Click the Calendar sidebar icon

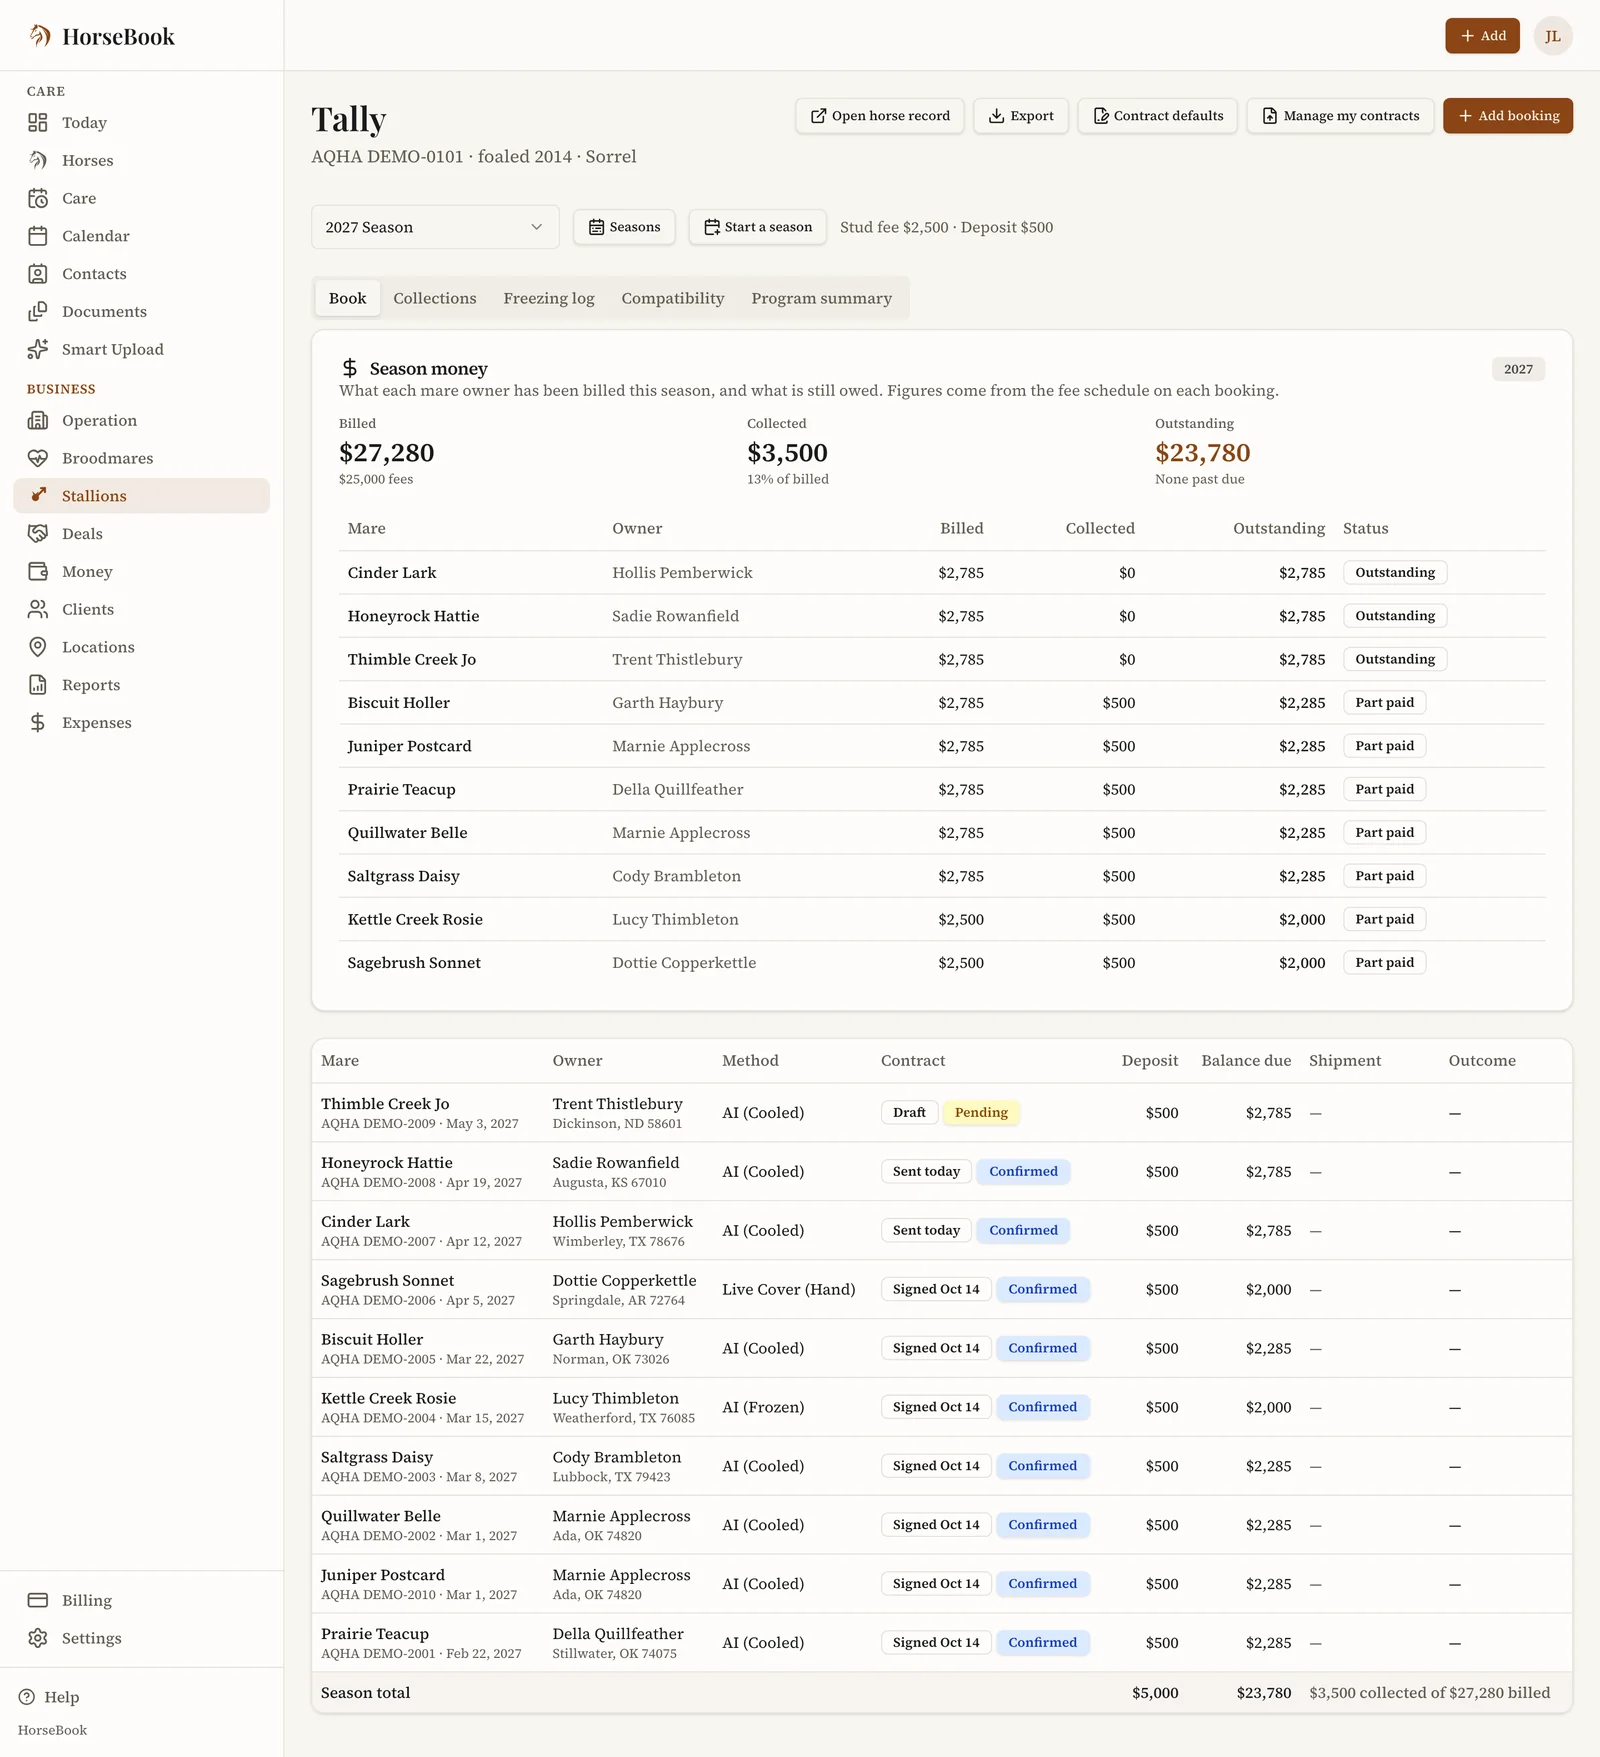point(38,236)
